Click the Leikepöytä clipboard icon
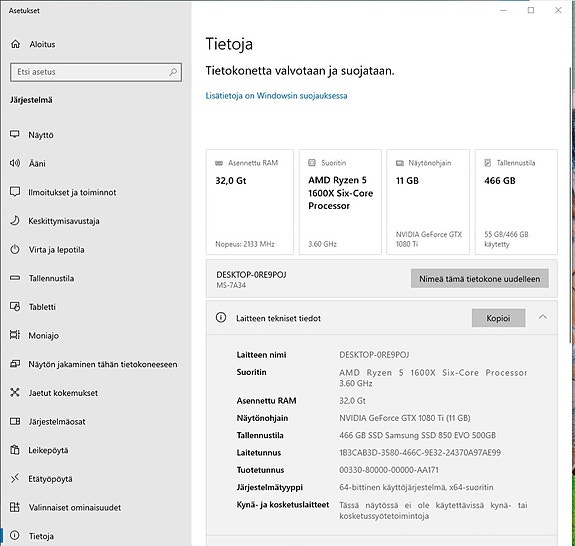This screenshot has width=575, height=546. point(15,450)
